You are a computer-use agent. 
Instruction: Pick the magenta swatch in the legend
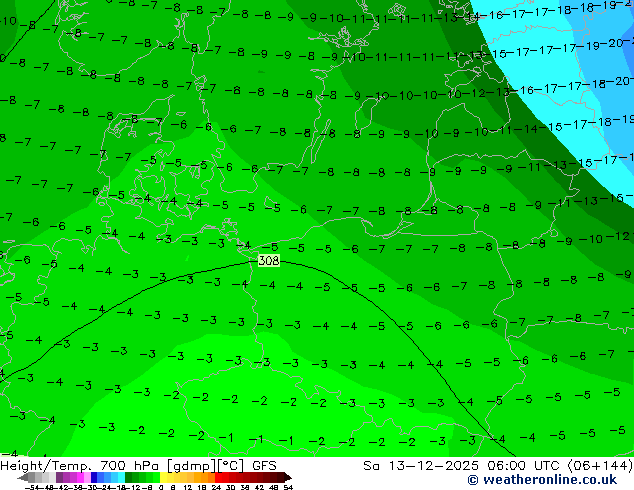80,477
